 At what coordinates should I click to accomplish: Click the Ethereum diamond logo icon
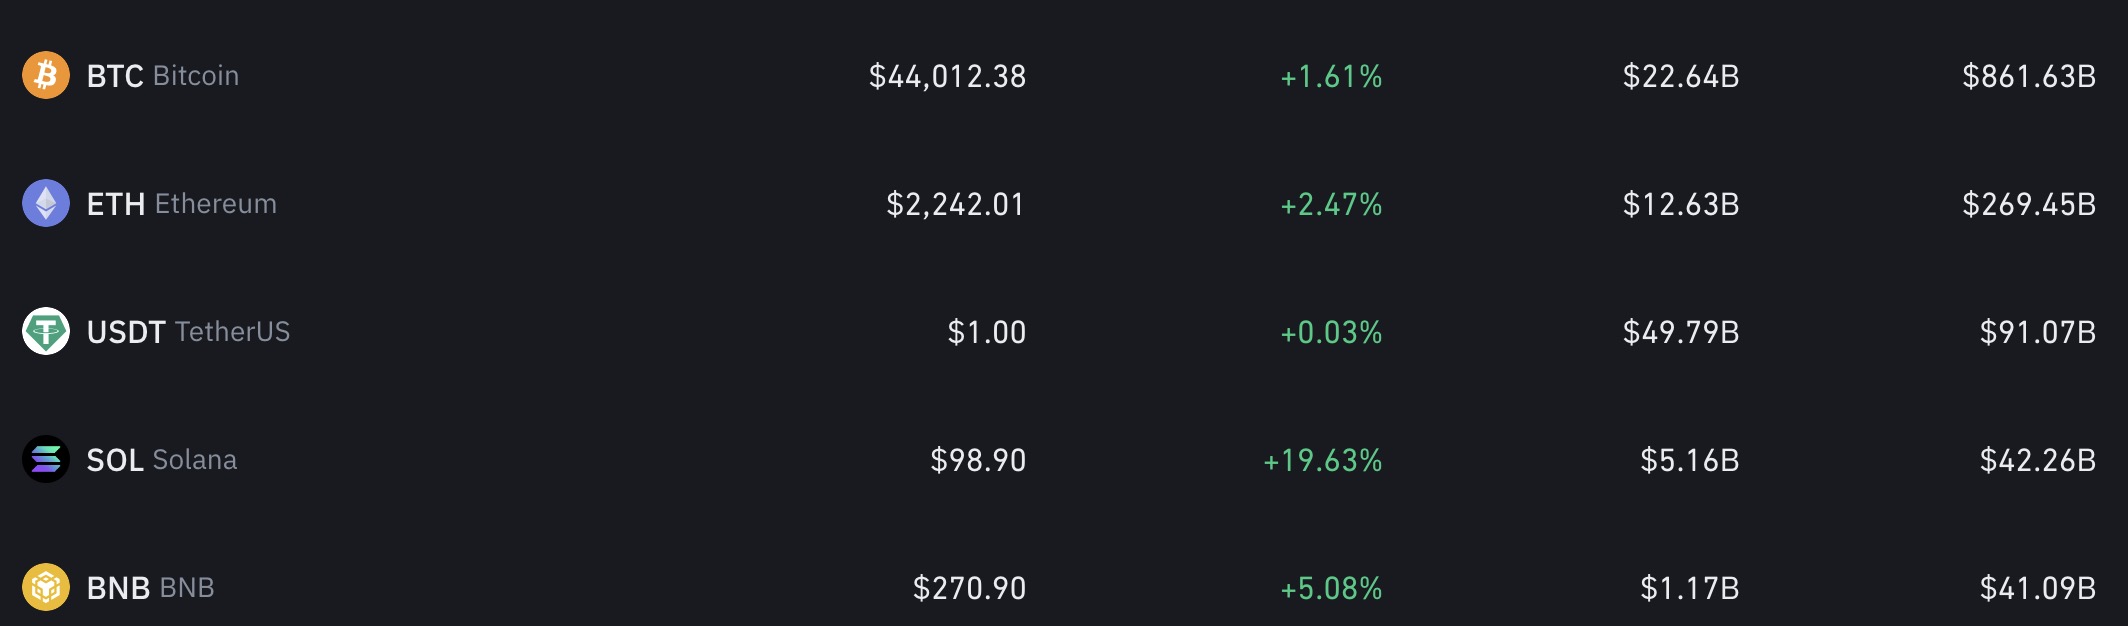(x=46, y=204)
